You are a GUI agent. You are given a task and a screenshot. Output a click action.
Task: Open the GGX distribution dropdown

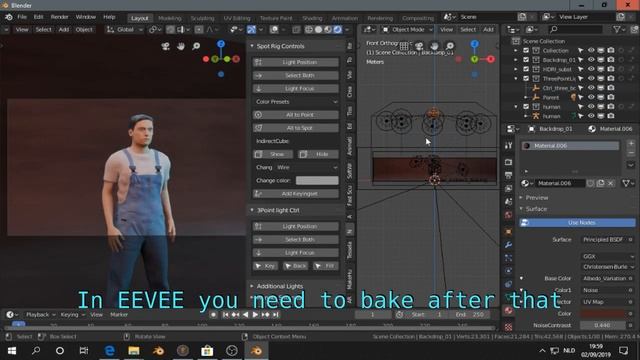tap(608, 256)
